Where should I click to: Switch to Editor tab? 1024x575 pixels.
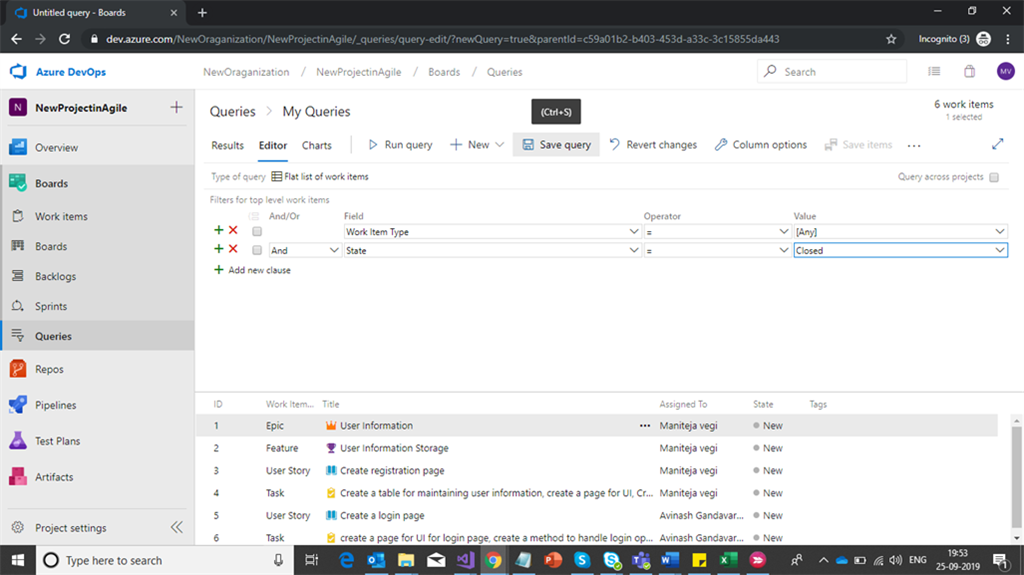point(273,145)
